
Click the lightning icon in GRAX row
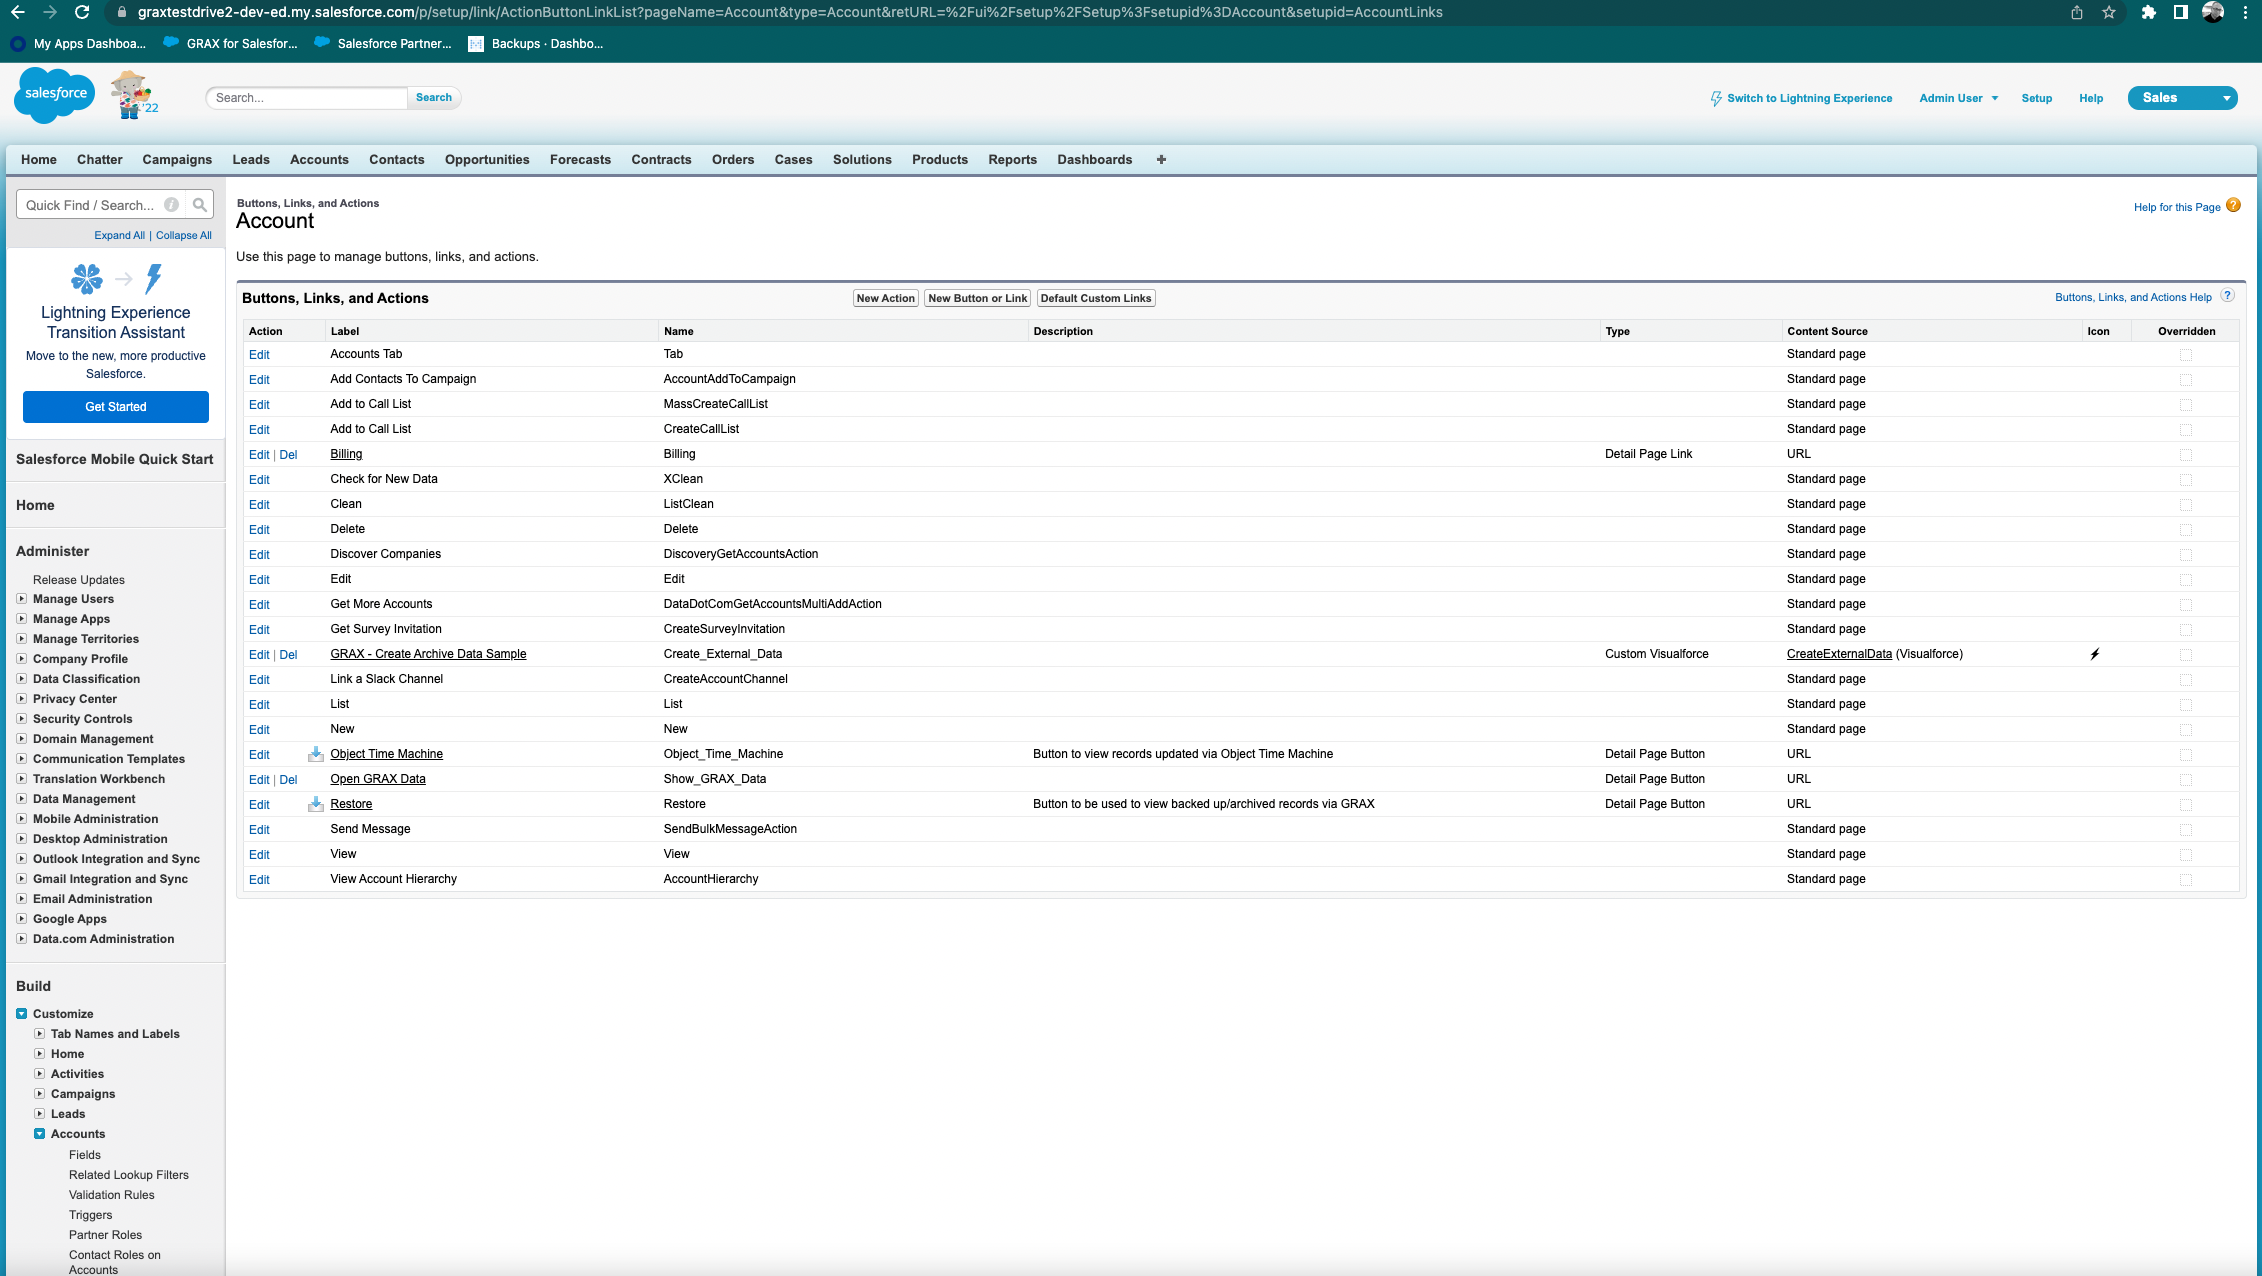(2095, 654)
